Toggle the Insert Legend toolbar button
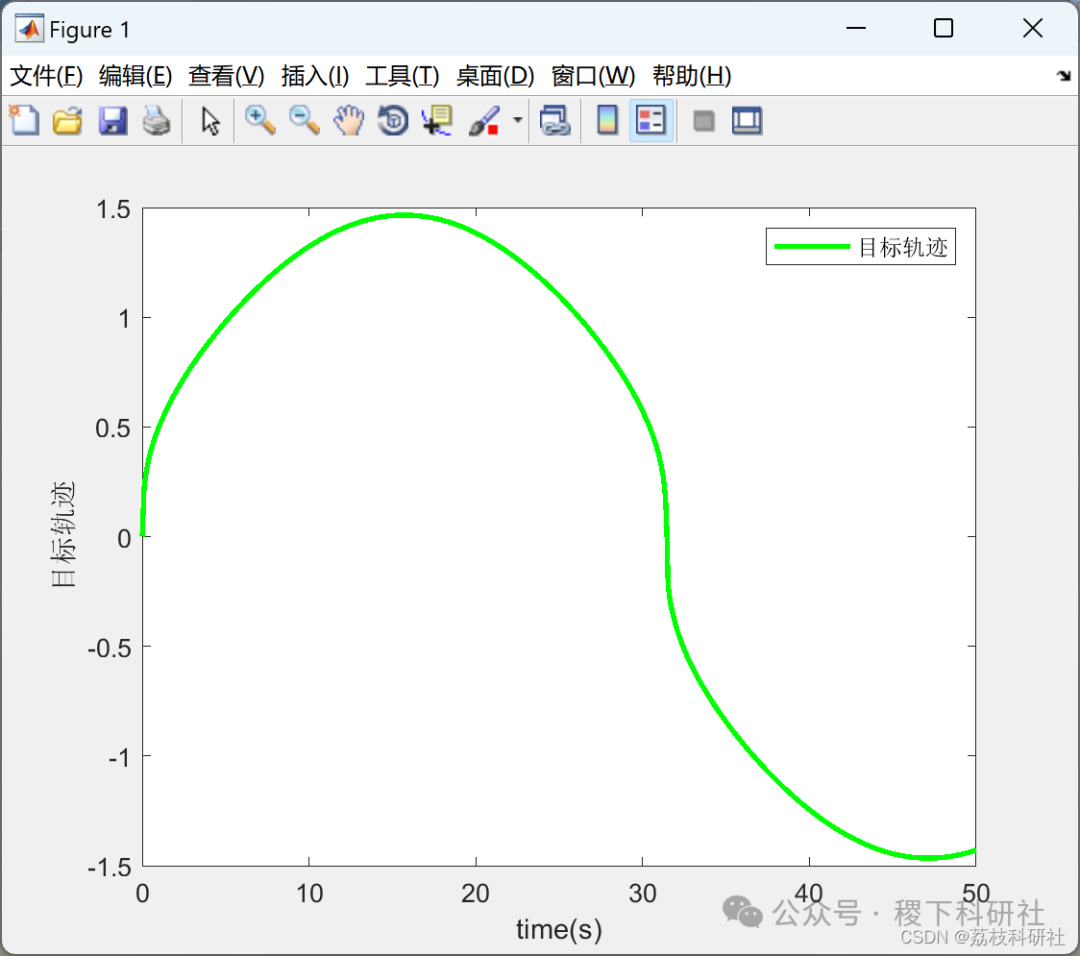The height and width of the screenshot is (956, 1080). (651, 121)
